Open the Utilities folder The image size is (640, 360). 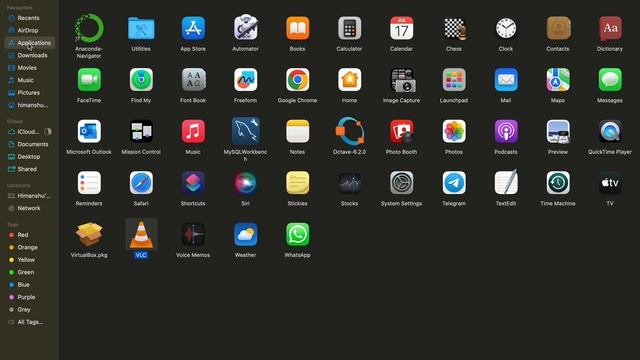click(x=141, y=28)
